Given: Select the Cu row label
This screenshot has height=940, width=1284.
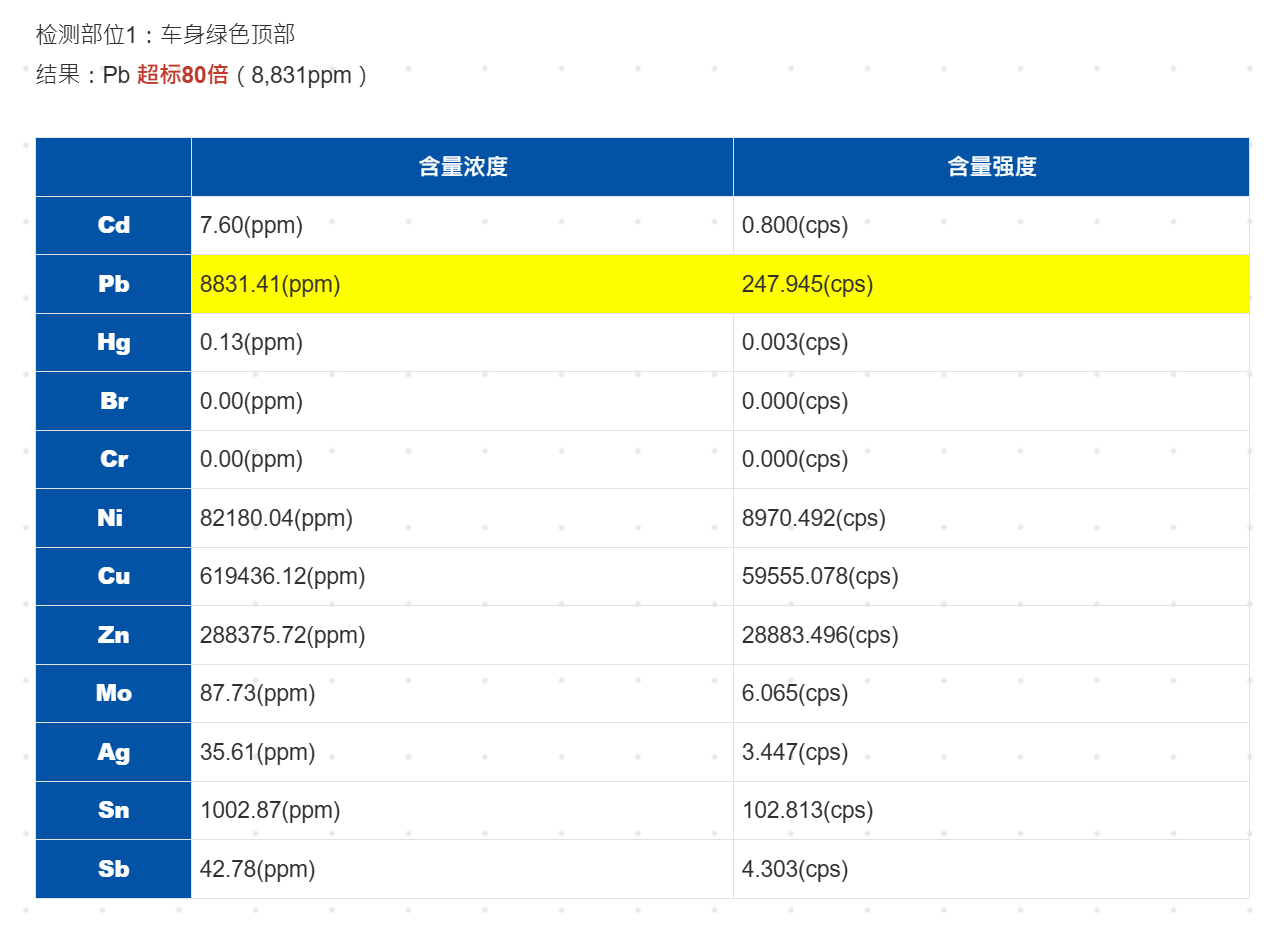Looking at the screenshot, I should [x=114, y=576].
